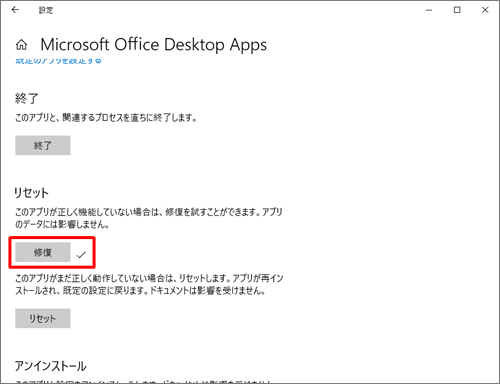Click the 修復 repair button
Screen dimensions: 500x384
click(x=43, y=252)
